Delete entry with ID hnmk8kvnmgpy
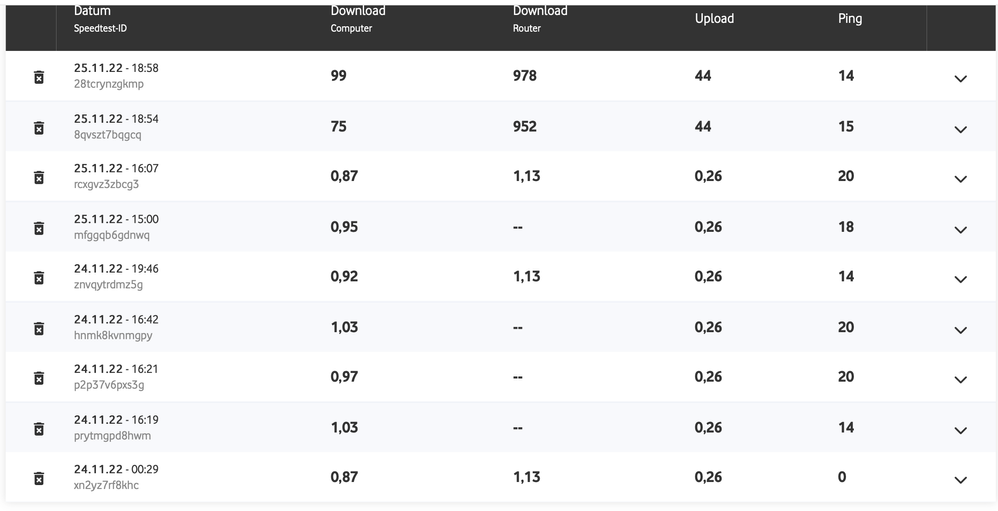This screenshot has width=998, height=511. (x=39, y=328)
